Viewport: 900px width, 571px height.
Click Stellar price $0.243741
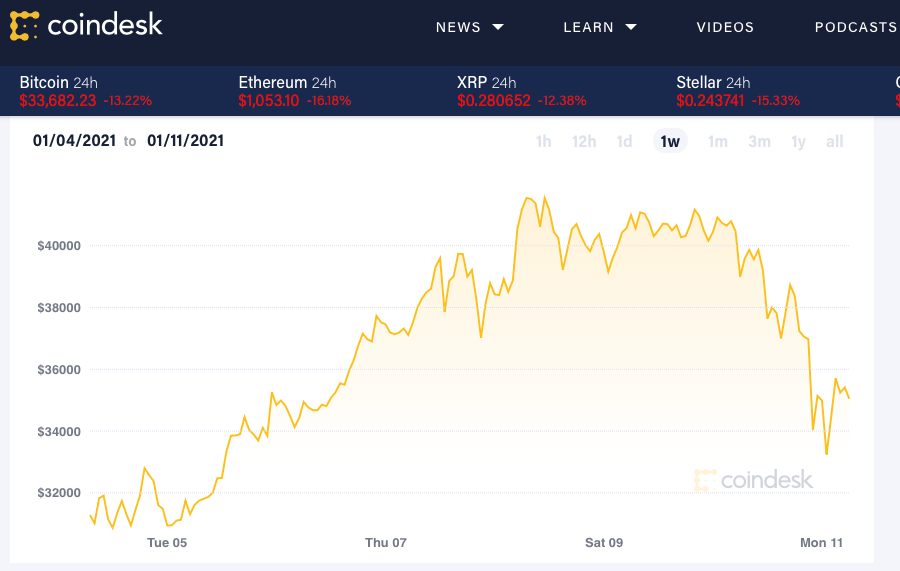[710, 100]
